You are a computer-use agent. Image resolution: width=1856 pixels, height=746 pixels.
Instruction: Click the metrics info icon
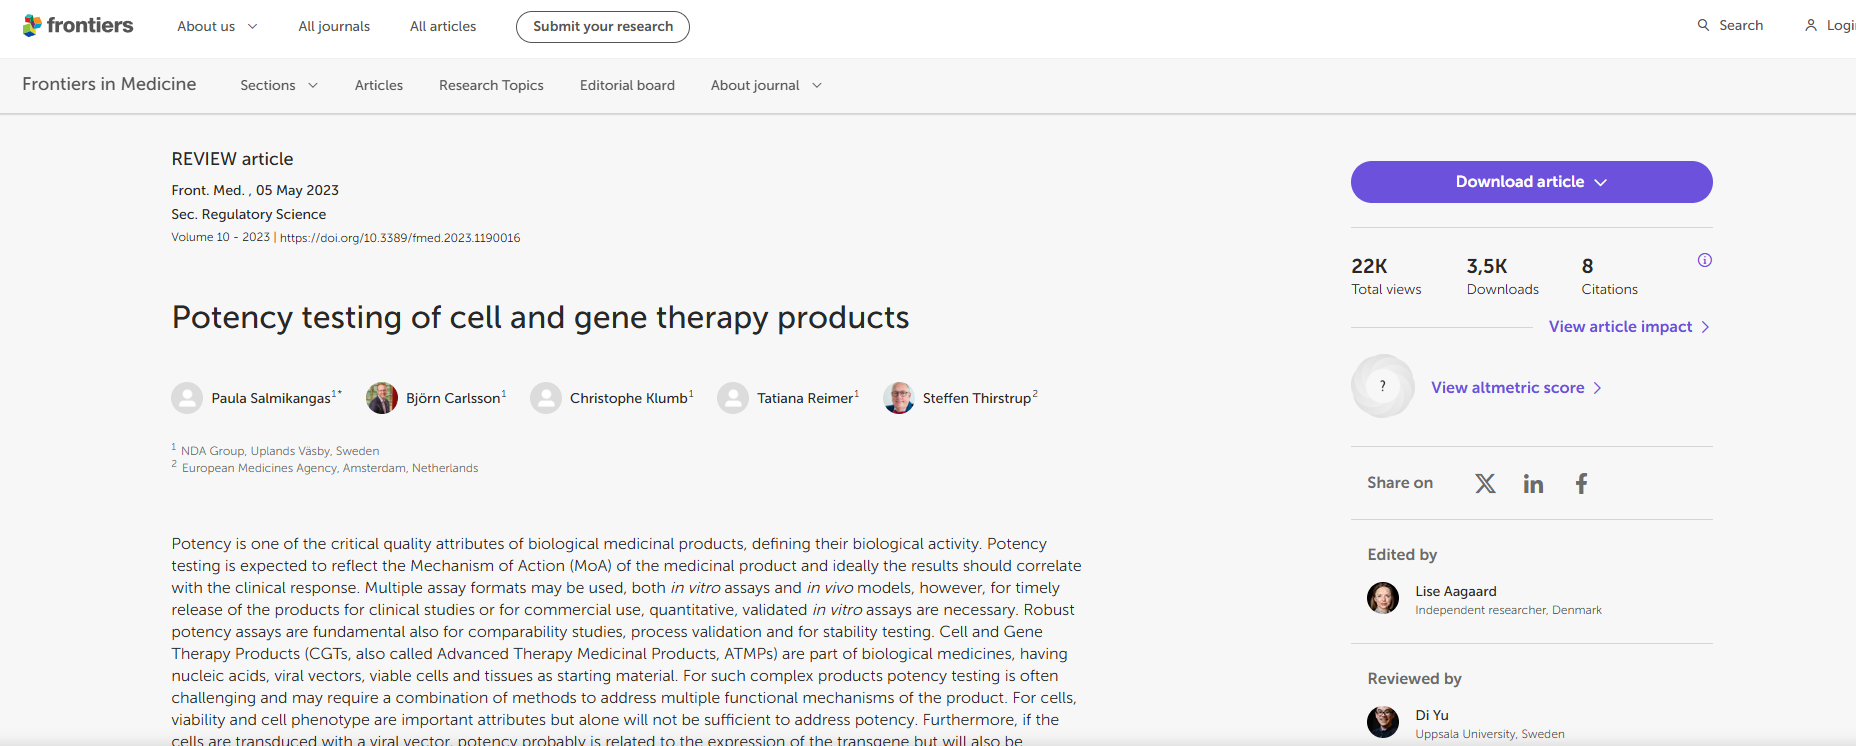coord(1705,260)
